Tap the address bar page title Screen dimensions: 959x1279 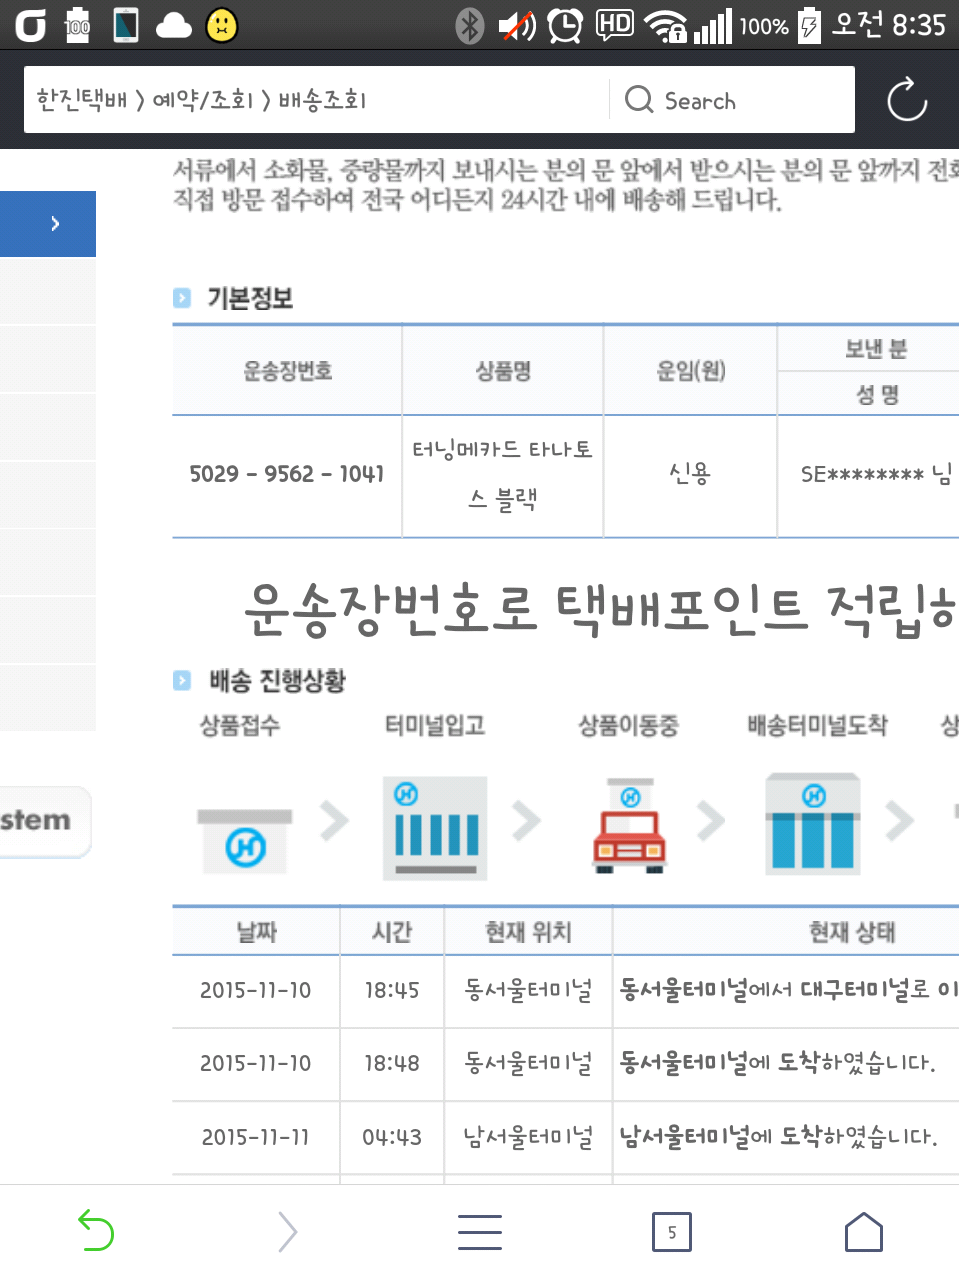pos(202,100)
